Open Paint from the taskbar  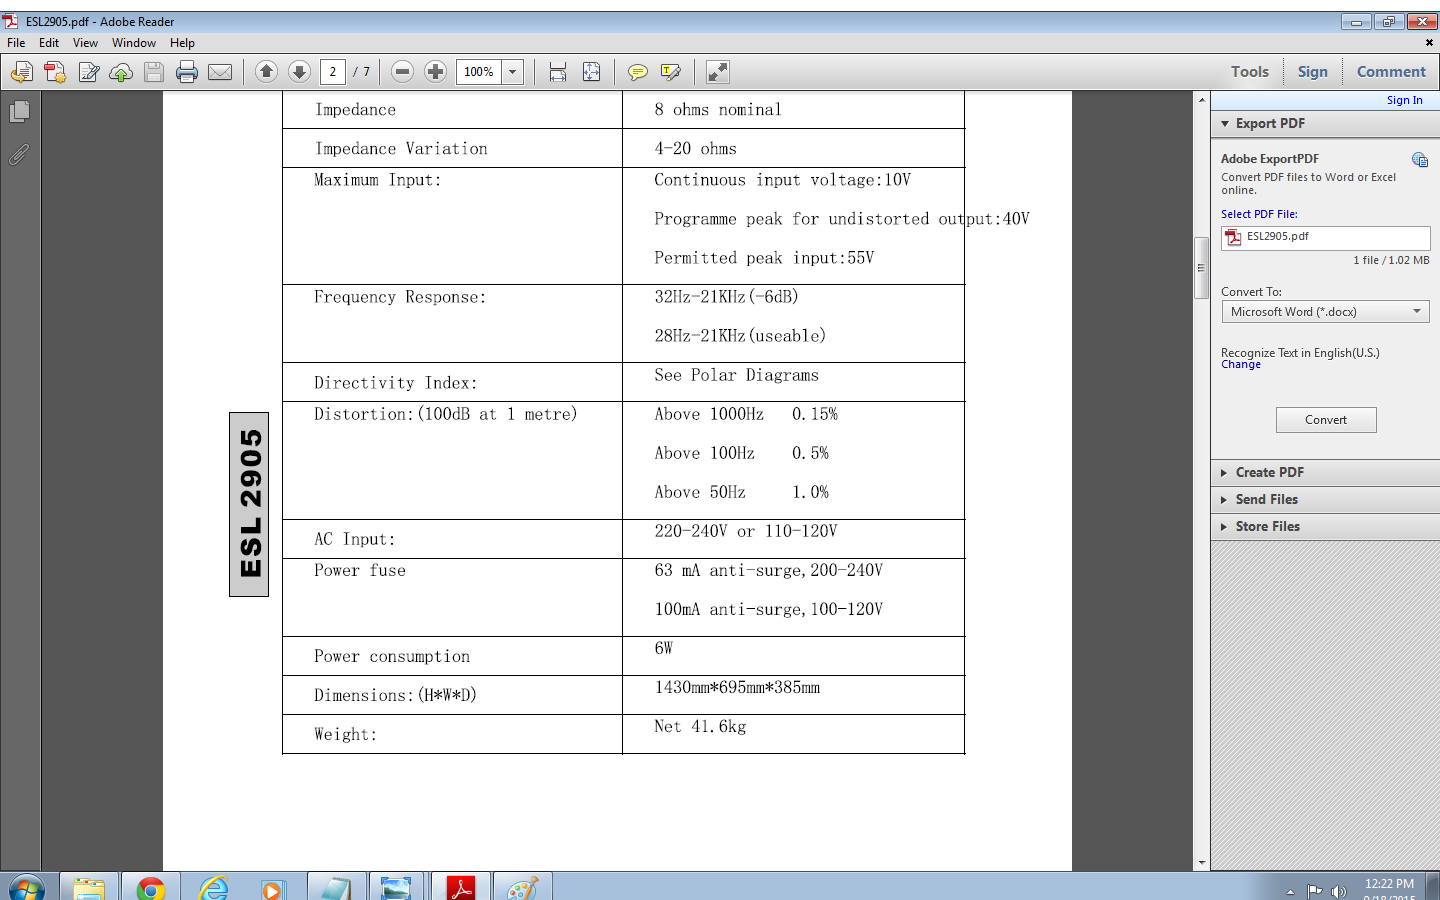pyautogui.click(x=522, y=888)
